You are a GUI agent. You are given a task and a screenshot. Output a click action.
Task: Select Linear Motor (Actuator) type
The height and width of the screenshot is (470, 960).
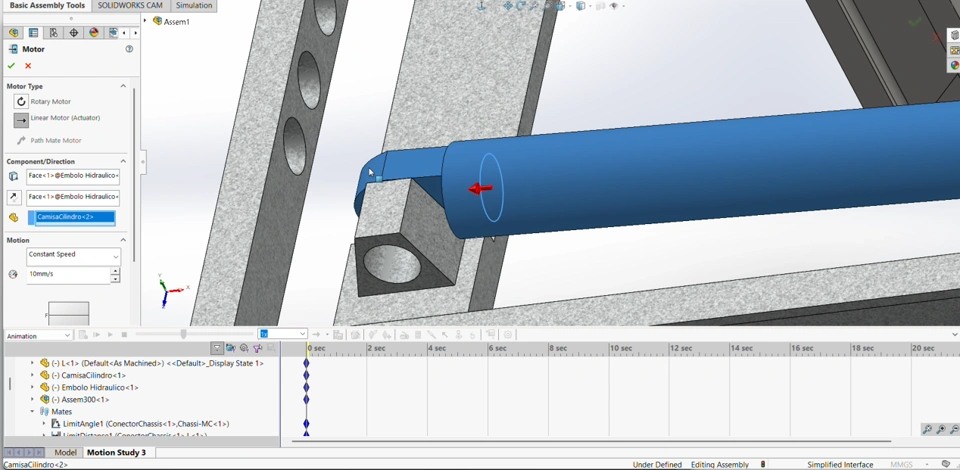(21, 121)
